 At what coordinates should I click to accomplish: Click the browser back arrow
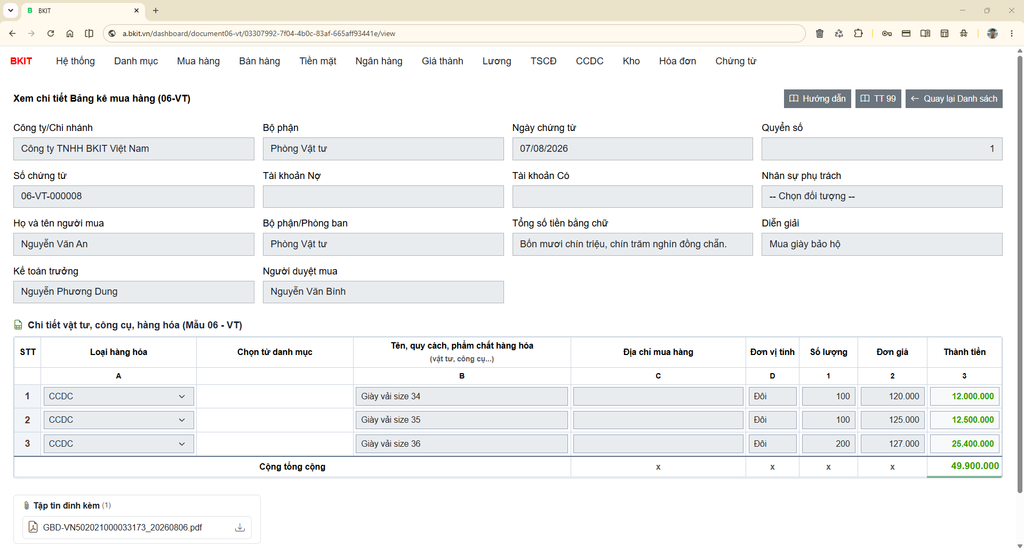[x=12, y=33]
